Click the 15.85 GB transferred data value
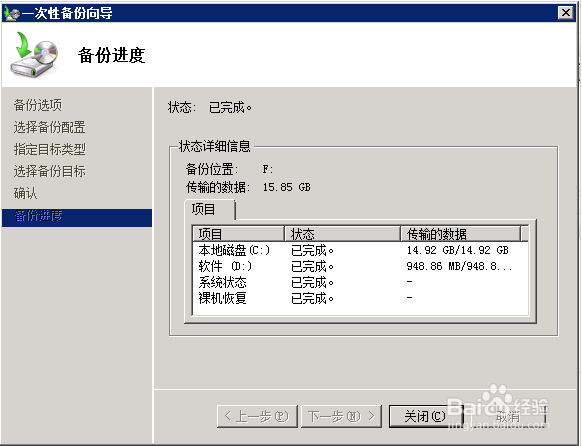The image size is (582, 446). click(x=287, y=187)
